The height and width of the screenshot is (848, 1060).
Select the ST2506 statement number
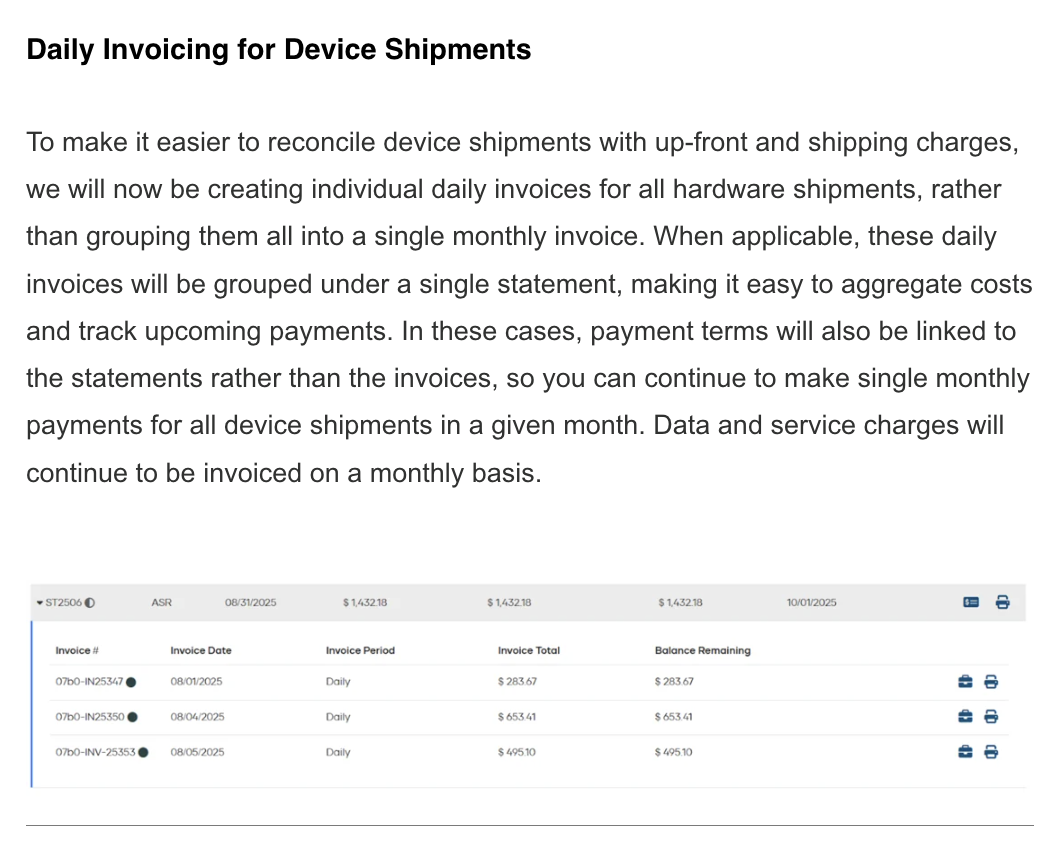point(64,603)
